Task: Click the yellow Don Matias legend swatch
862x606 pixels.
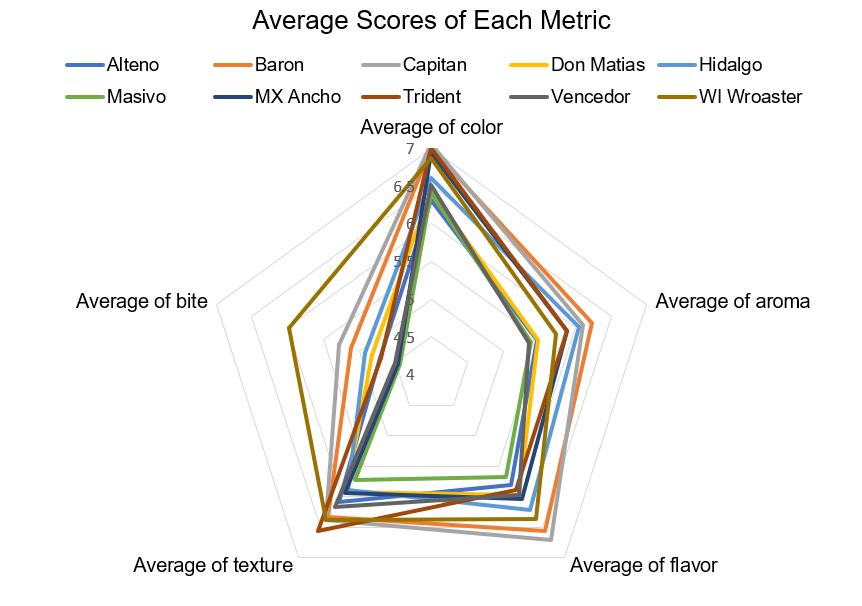Action: 528,66
